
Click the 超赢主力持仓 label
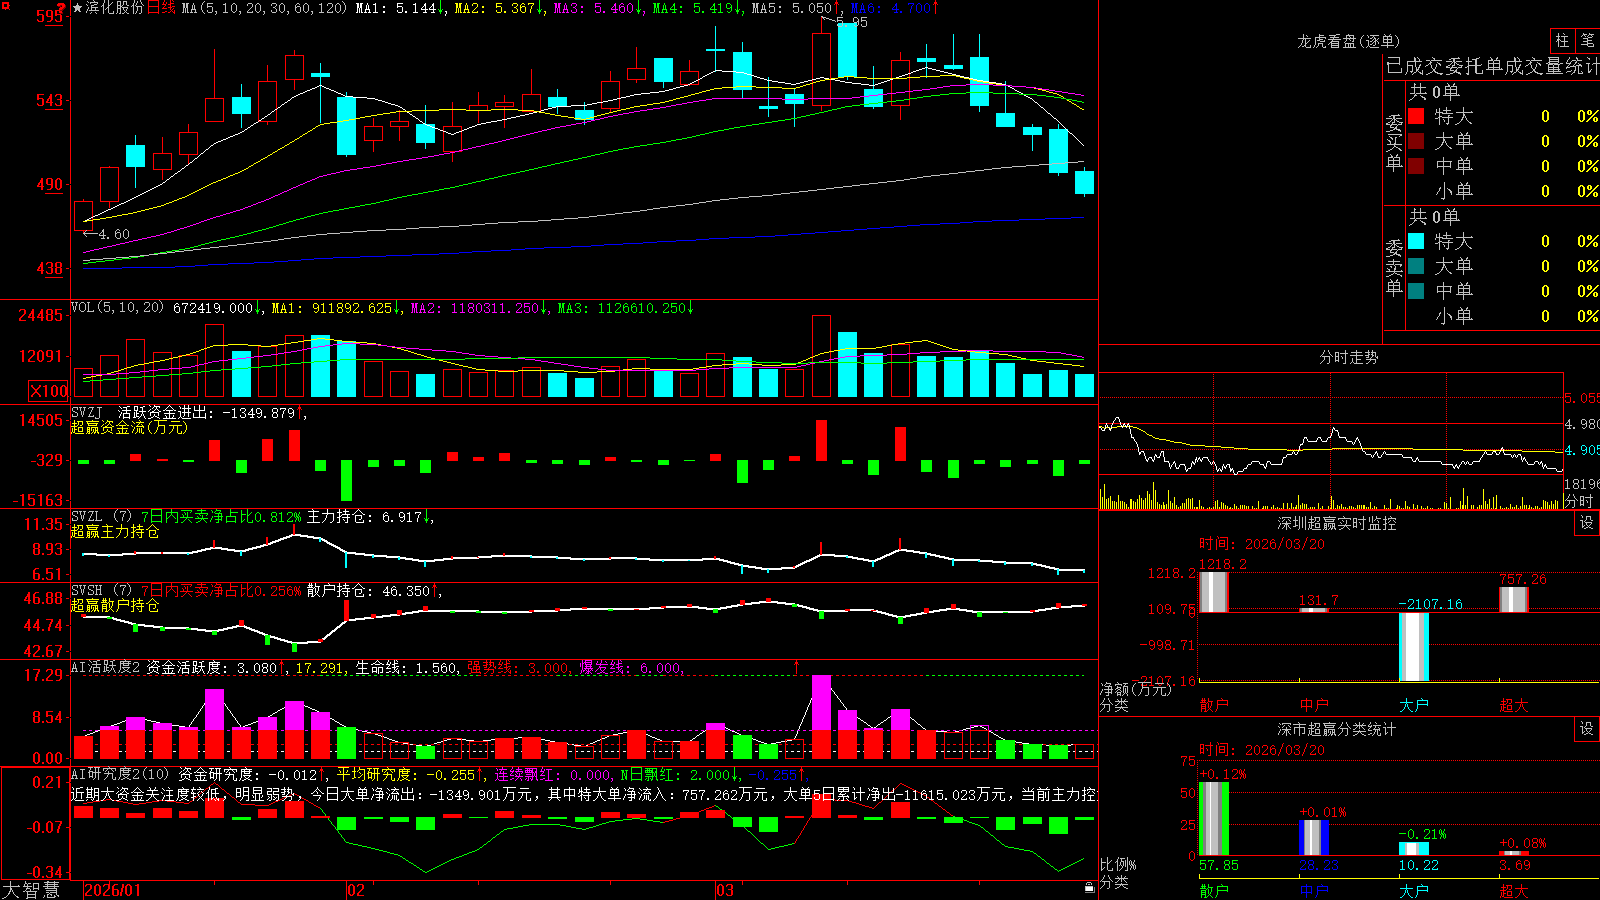tap(115, 531)
